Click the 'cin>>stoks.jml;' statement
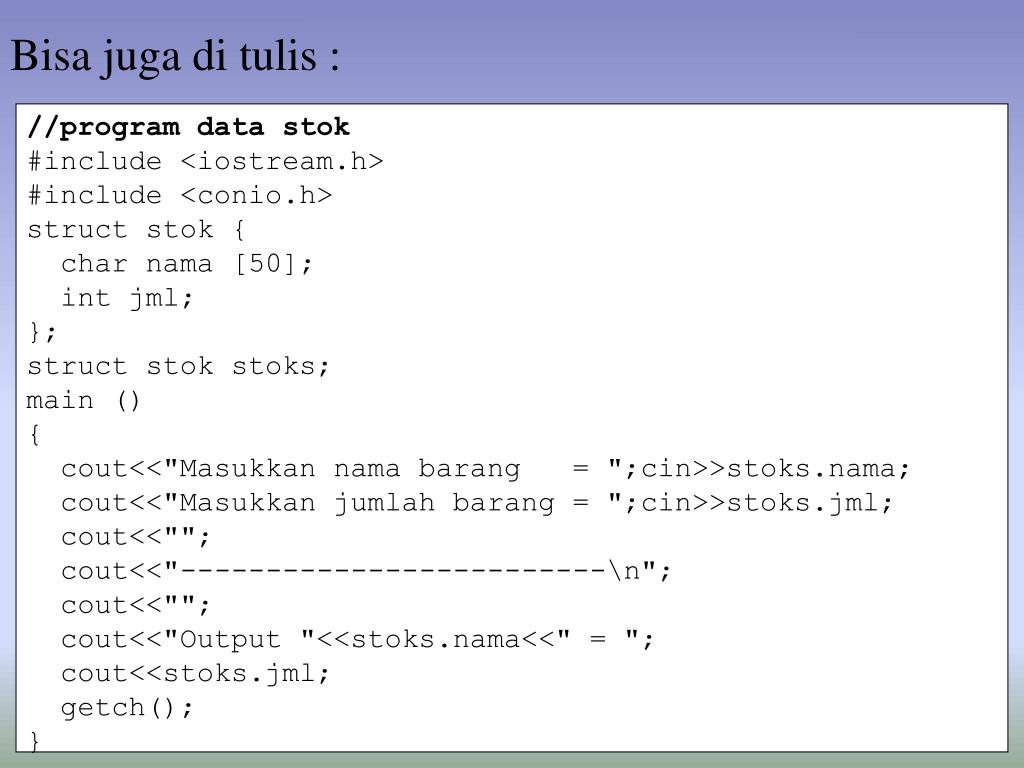 pos(766,503)
